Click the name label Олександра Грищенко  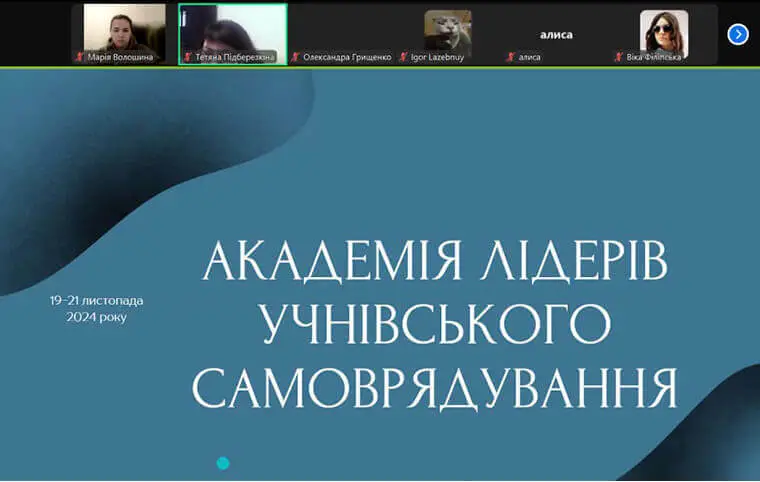pyautogui.click(x=347, y=57)
